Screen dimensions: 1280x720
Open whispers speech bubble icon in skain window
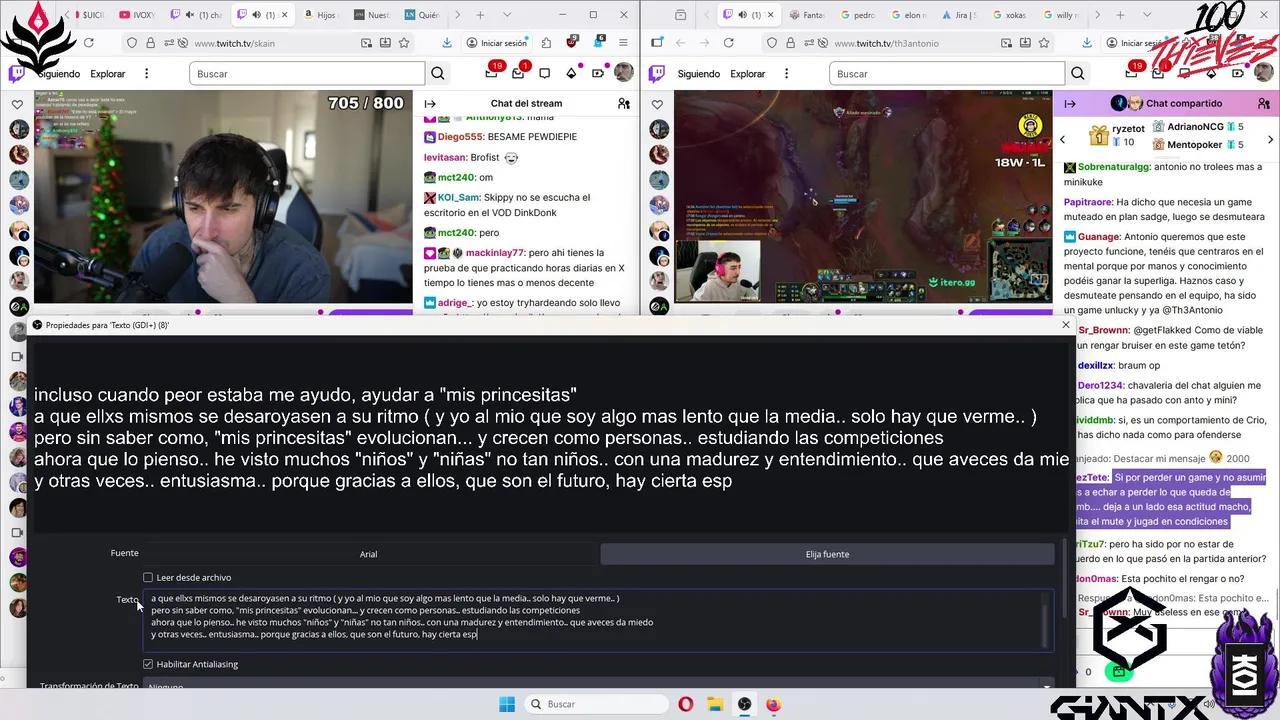[544, 73]
